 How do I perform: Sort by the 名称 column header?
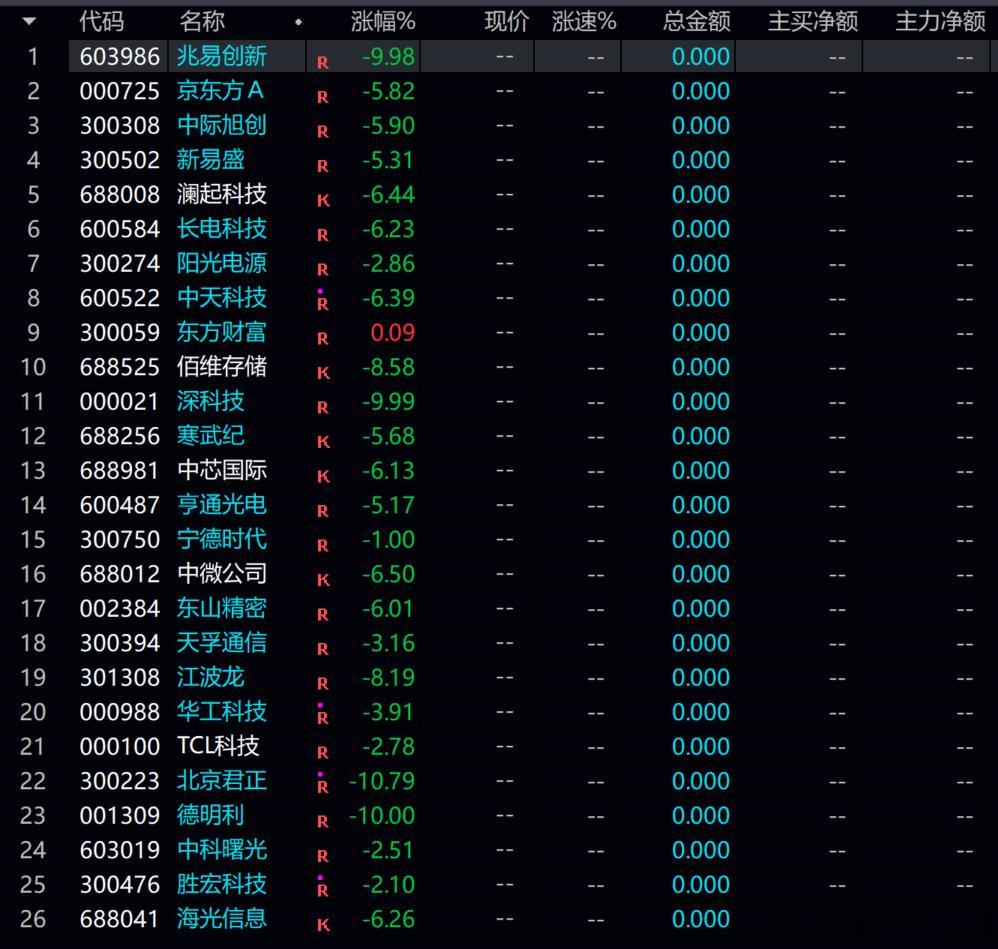tap(202, 22)
